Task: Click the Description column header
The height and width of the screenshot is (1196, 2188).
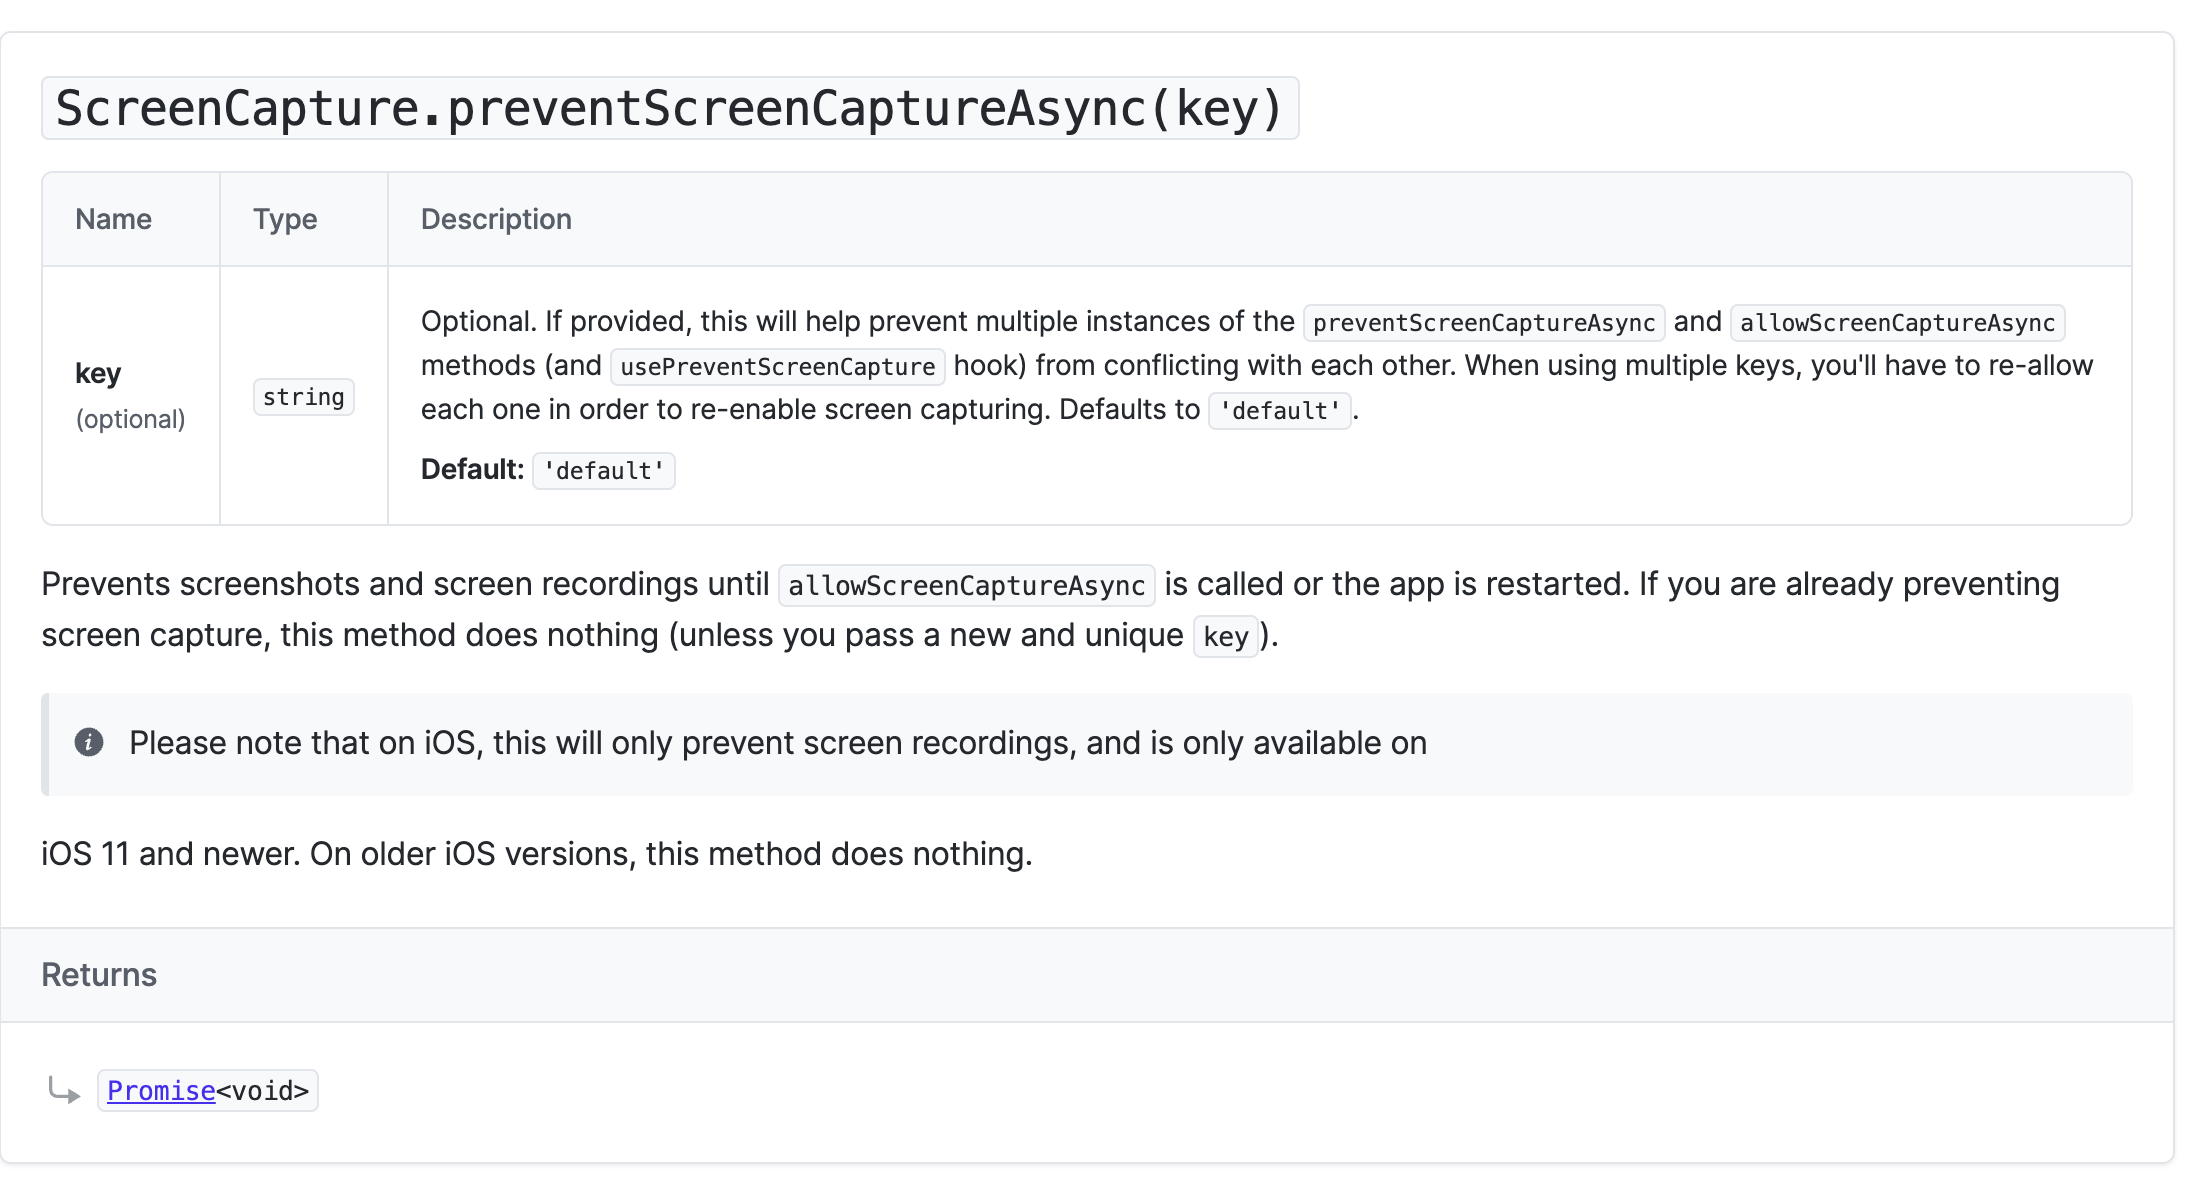Action: click(496, 219)
